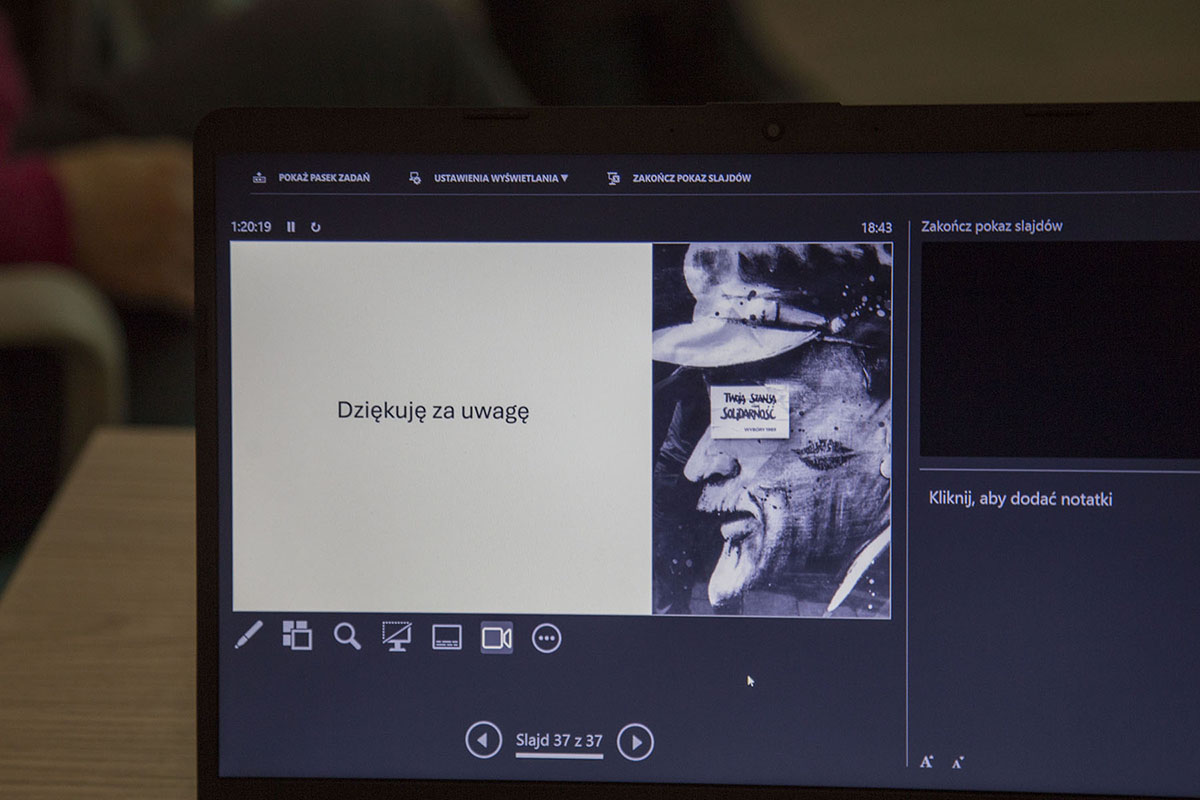Screen dimensions: 1200x800
Task: Open the see all slides grid
Action: (297, 636)
